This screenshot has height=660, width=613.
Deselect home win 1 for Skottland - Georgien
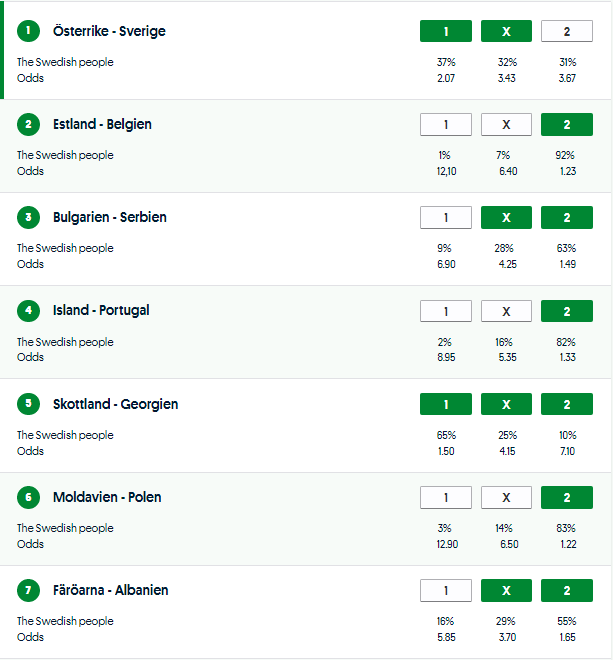446,404
